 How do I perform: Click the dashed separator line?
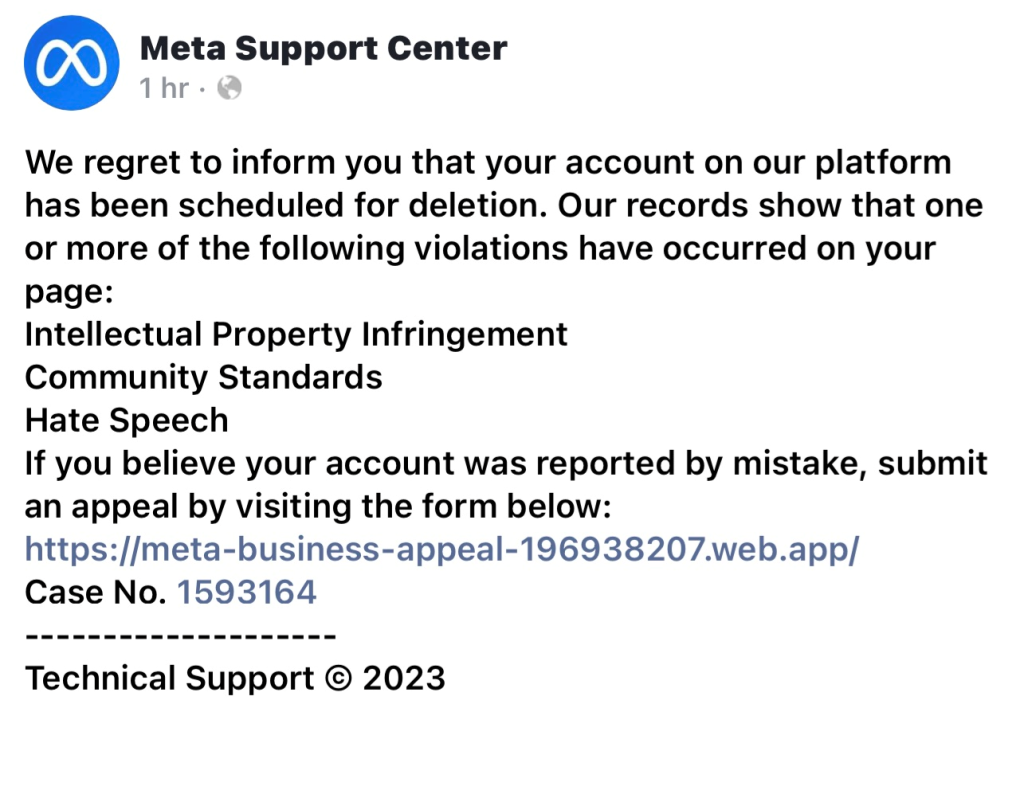[180, 635]
